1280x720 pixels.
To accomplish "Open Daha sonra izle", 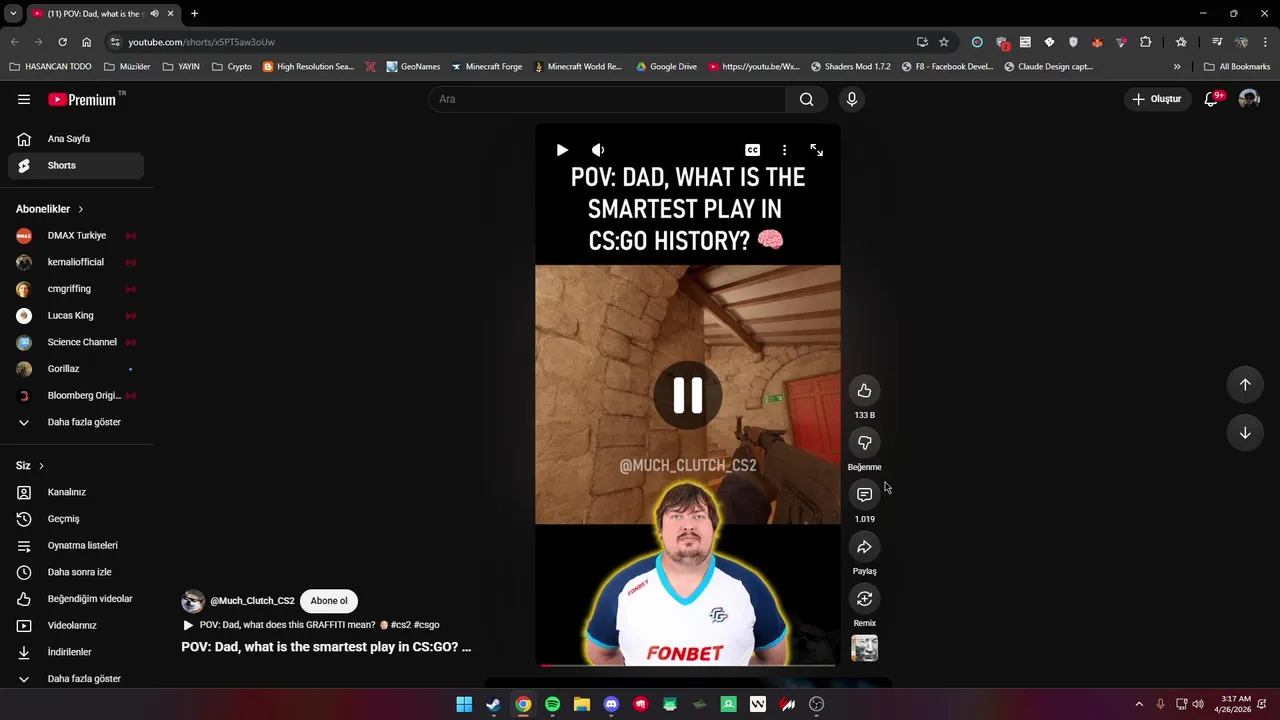I will tap(76, 572).
